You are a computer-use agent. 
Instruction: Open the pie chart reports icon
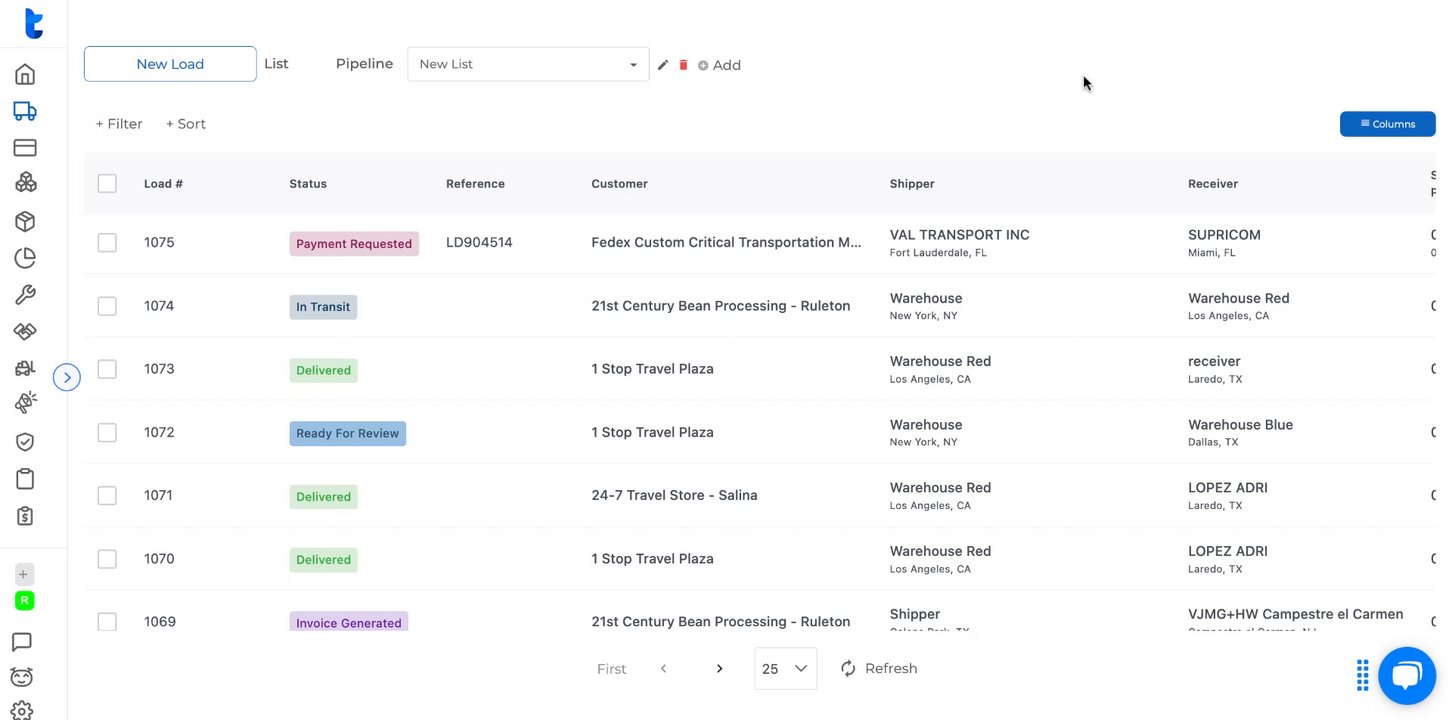pos(25,258)
